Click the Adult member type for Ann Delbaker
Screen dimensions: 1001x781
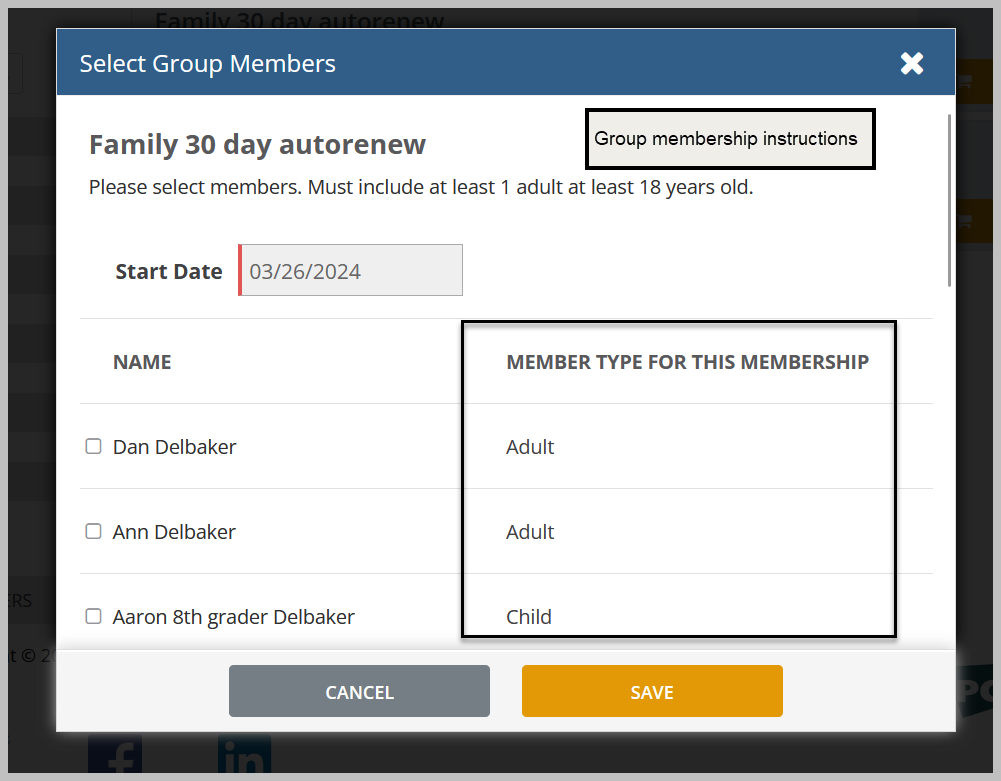click(530, 532)
